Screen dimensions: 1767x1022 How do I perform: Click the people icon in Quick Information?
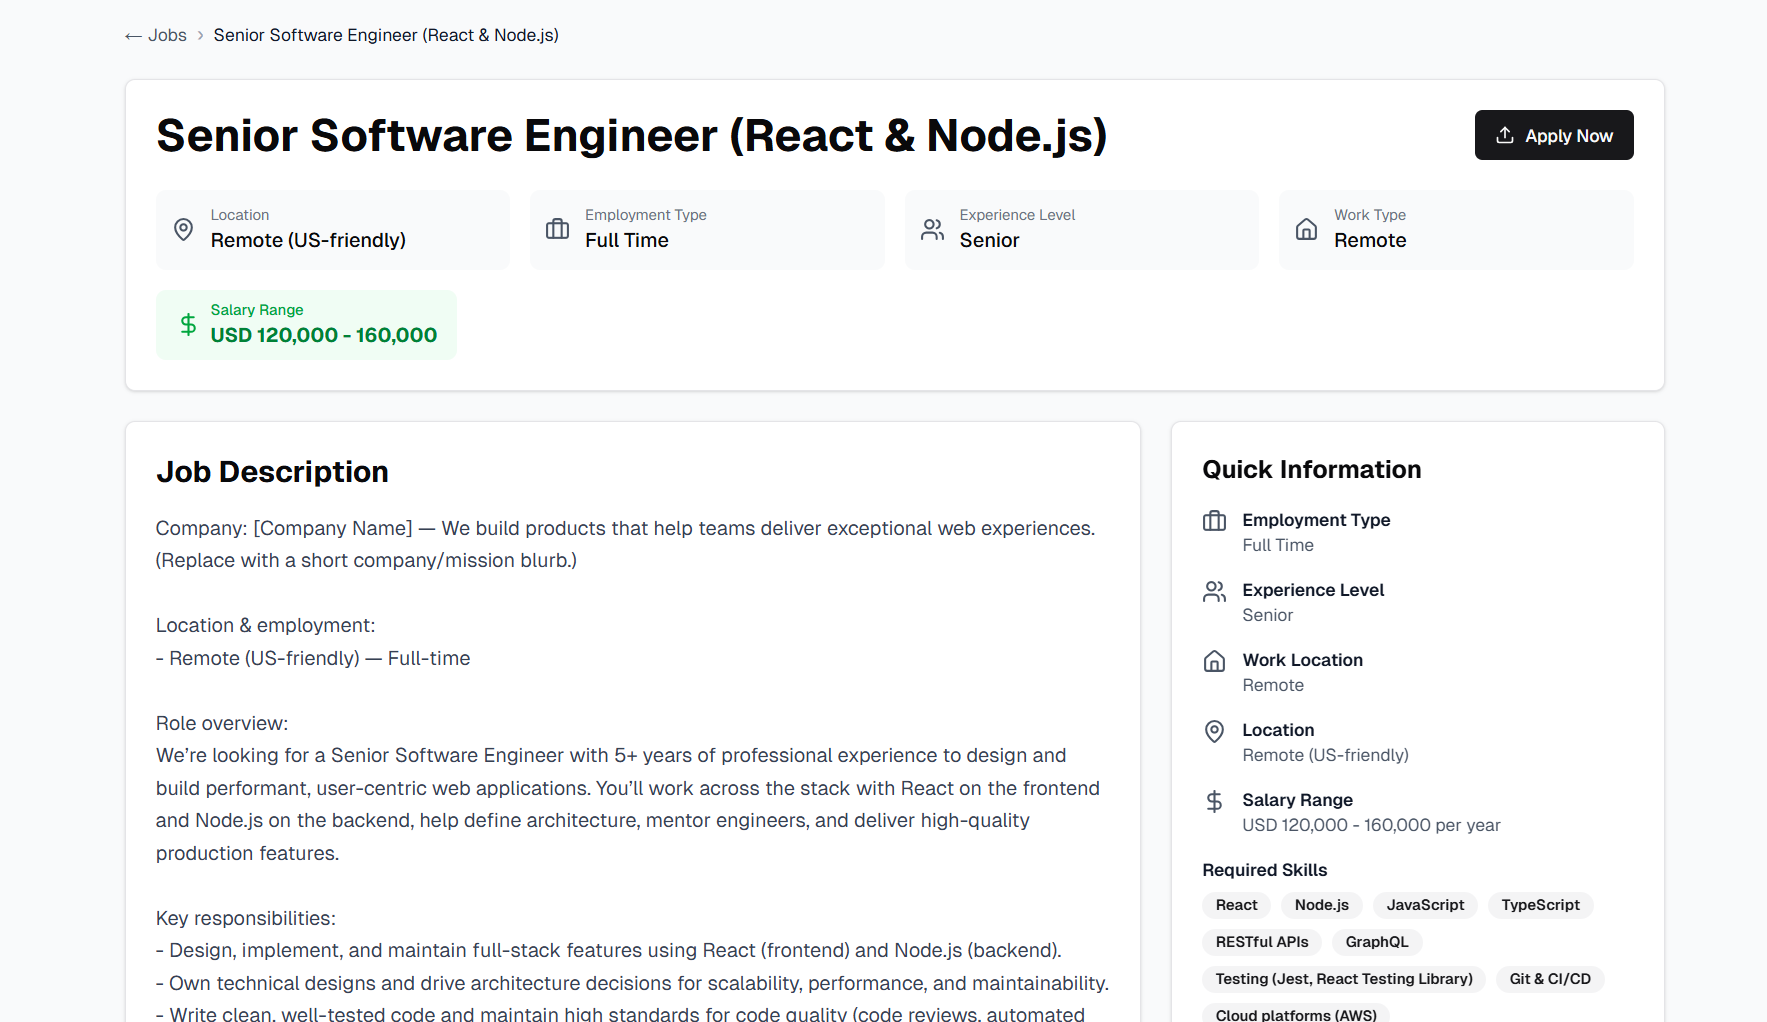tap(1214, 591)
